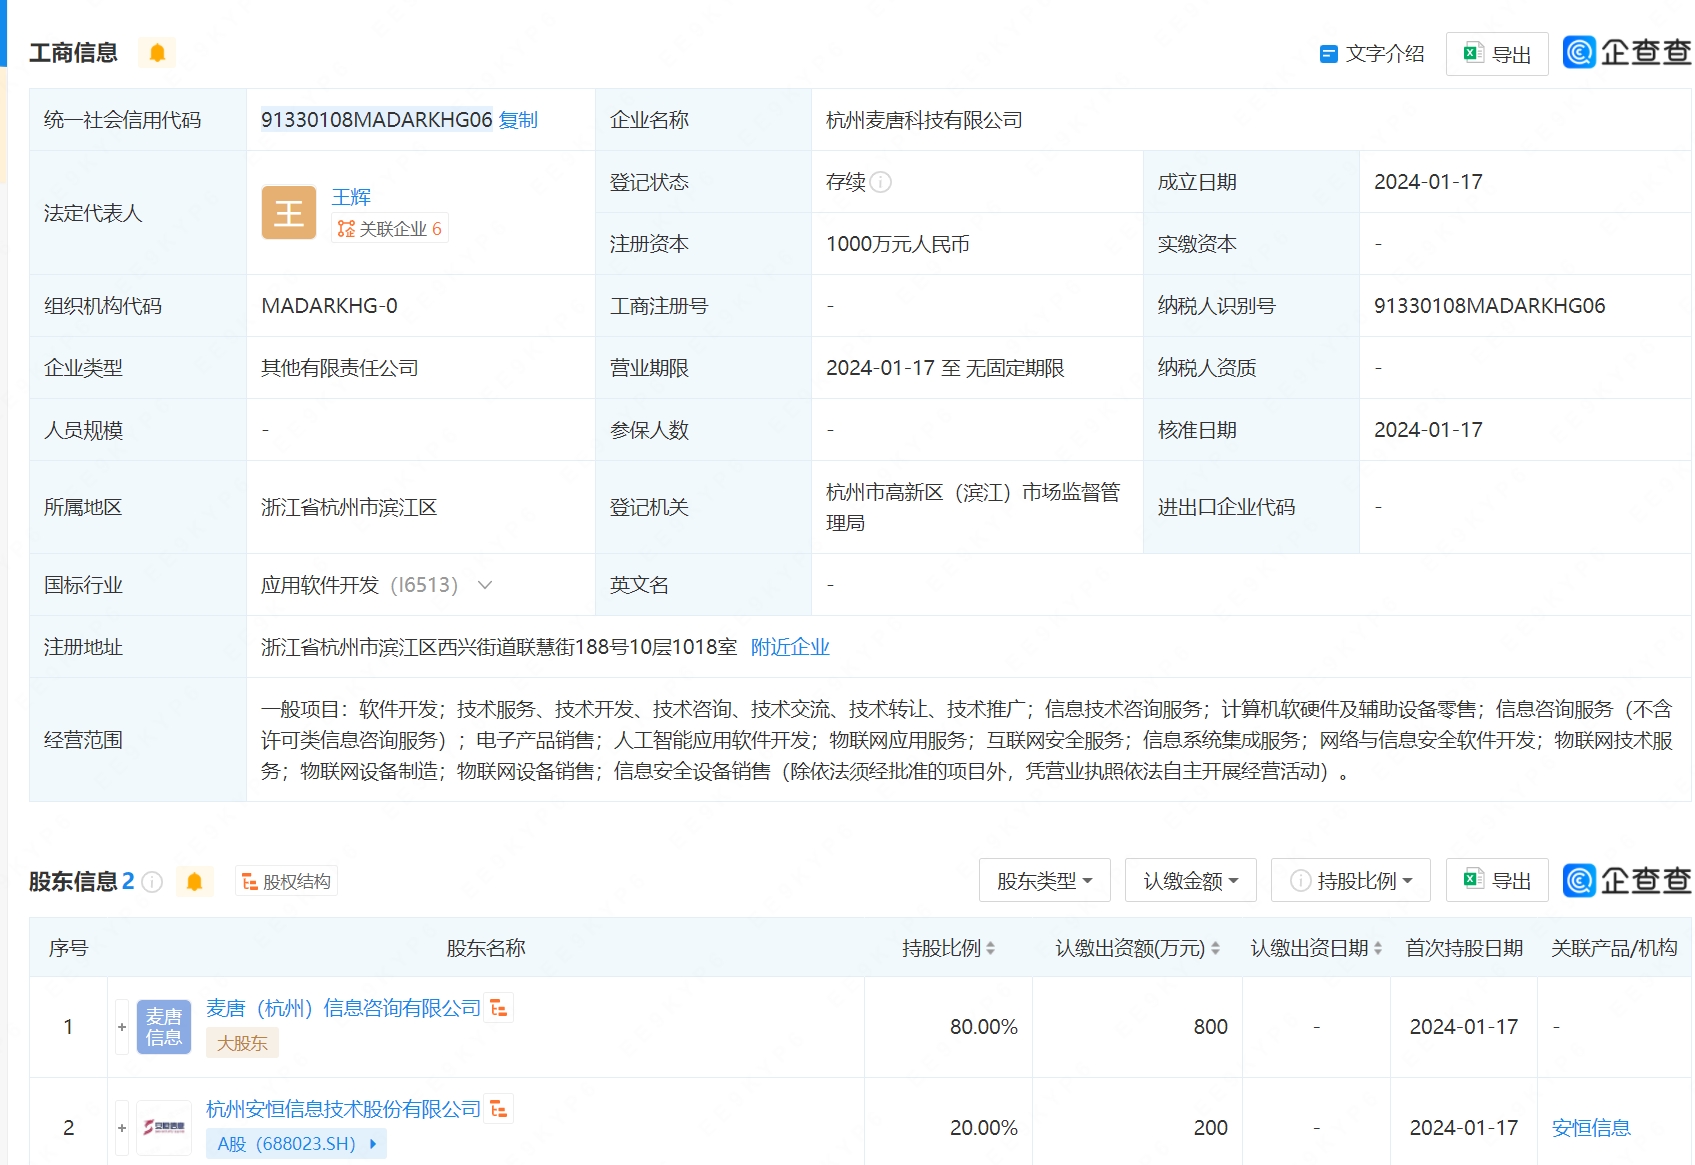Expand 应用软件开发 industry chevron
This screenshot has width=1695, height=1165.
(x=485, y=585)
